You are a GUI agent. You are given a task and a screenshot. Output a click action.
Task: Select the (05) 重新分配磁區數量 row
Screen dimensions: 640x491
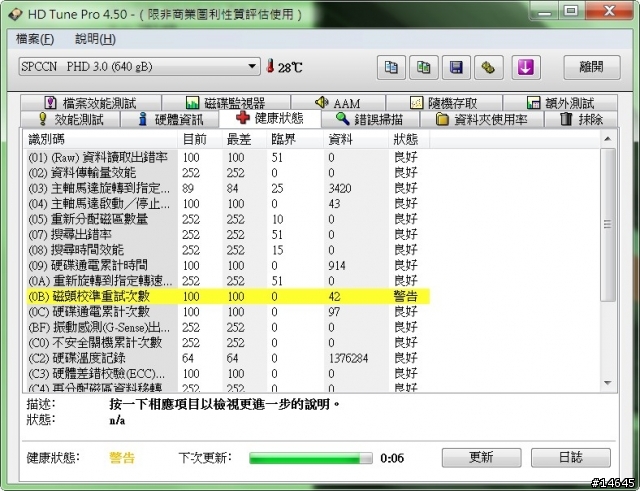coord(228,219)
